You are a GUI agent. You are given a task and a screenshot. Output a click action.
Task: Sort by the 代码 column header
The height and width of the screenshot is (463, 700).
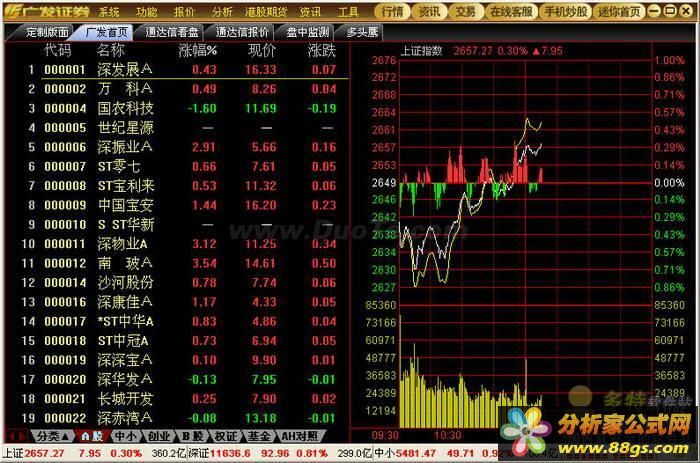point(58,50)
